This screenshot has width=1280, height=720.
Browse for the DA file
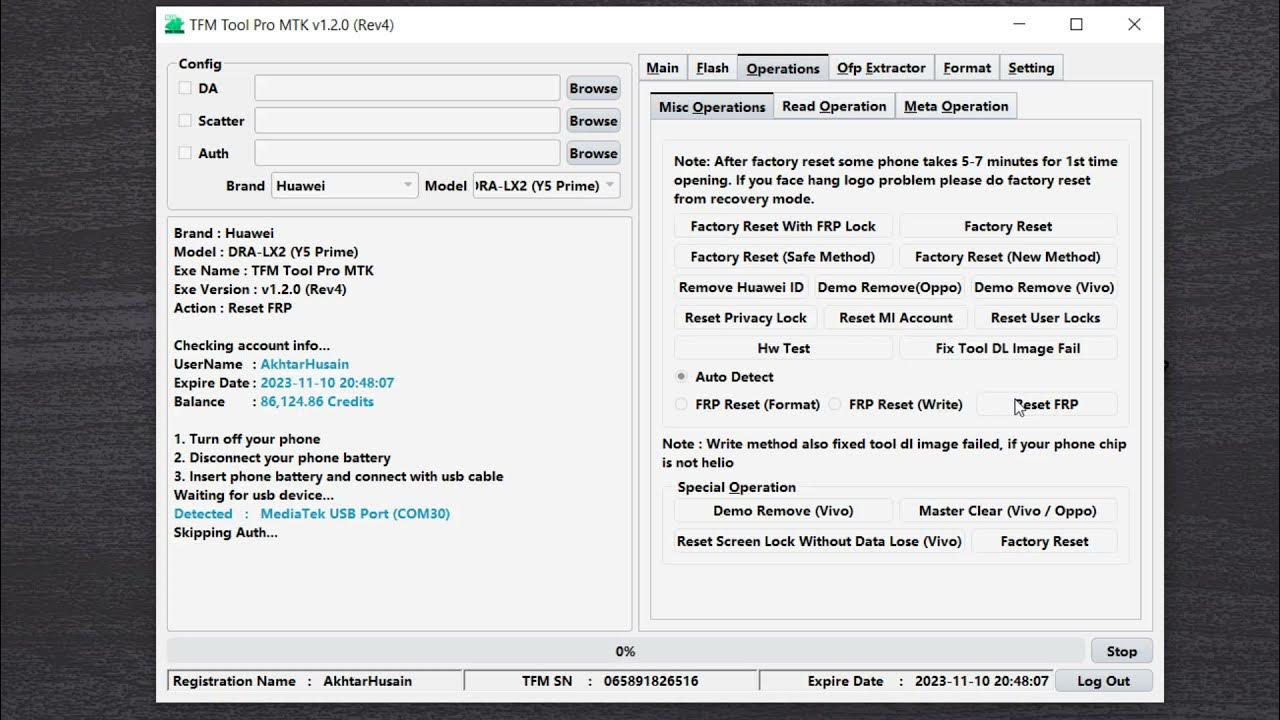pos(593,88)
